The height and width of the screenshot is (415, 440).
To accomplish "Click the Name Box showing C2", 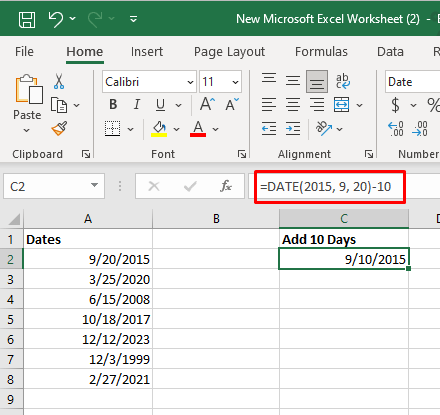I will (54, 186).
